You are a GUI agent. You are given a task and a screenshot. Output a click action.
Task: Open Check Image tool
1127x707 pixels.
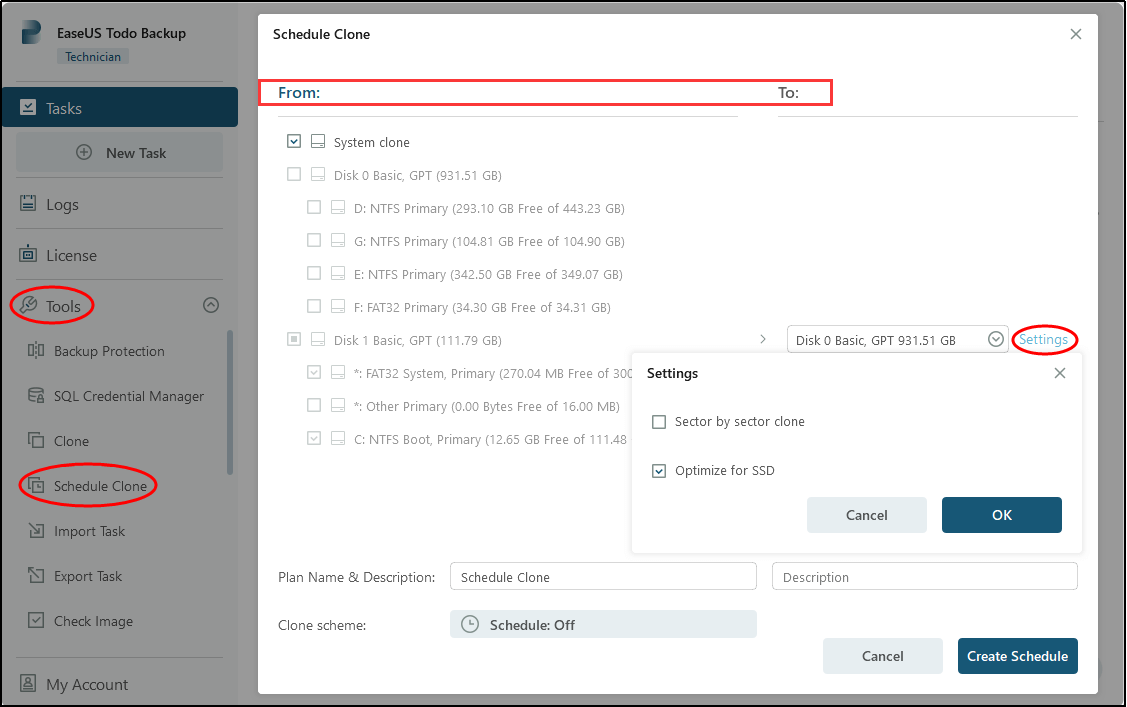click(93, 621)
